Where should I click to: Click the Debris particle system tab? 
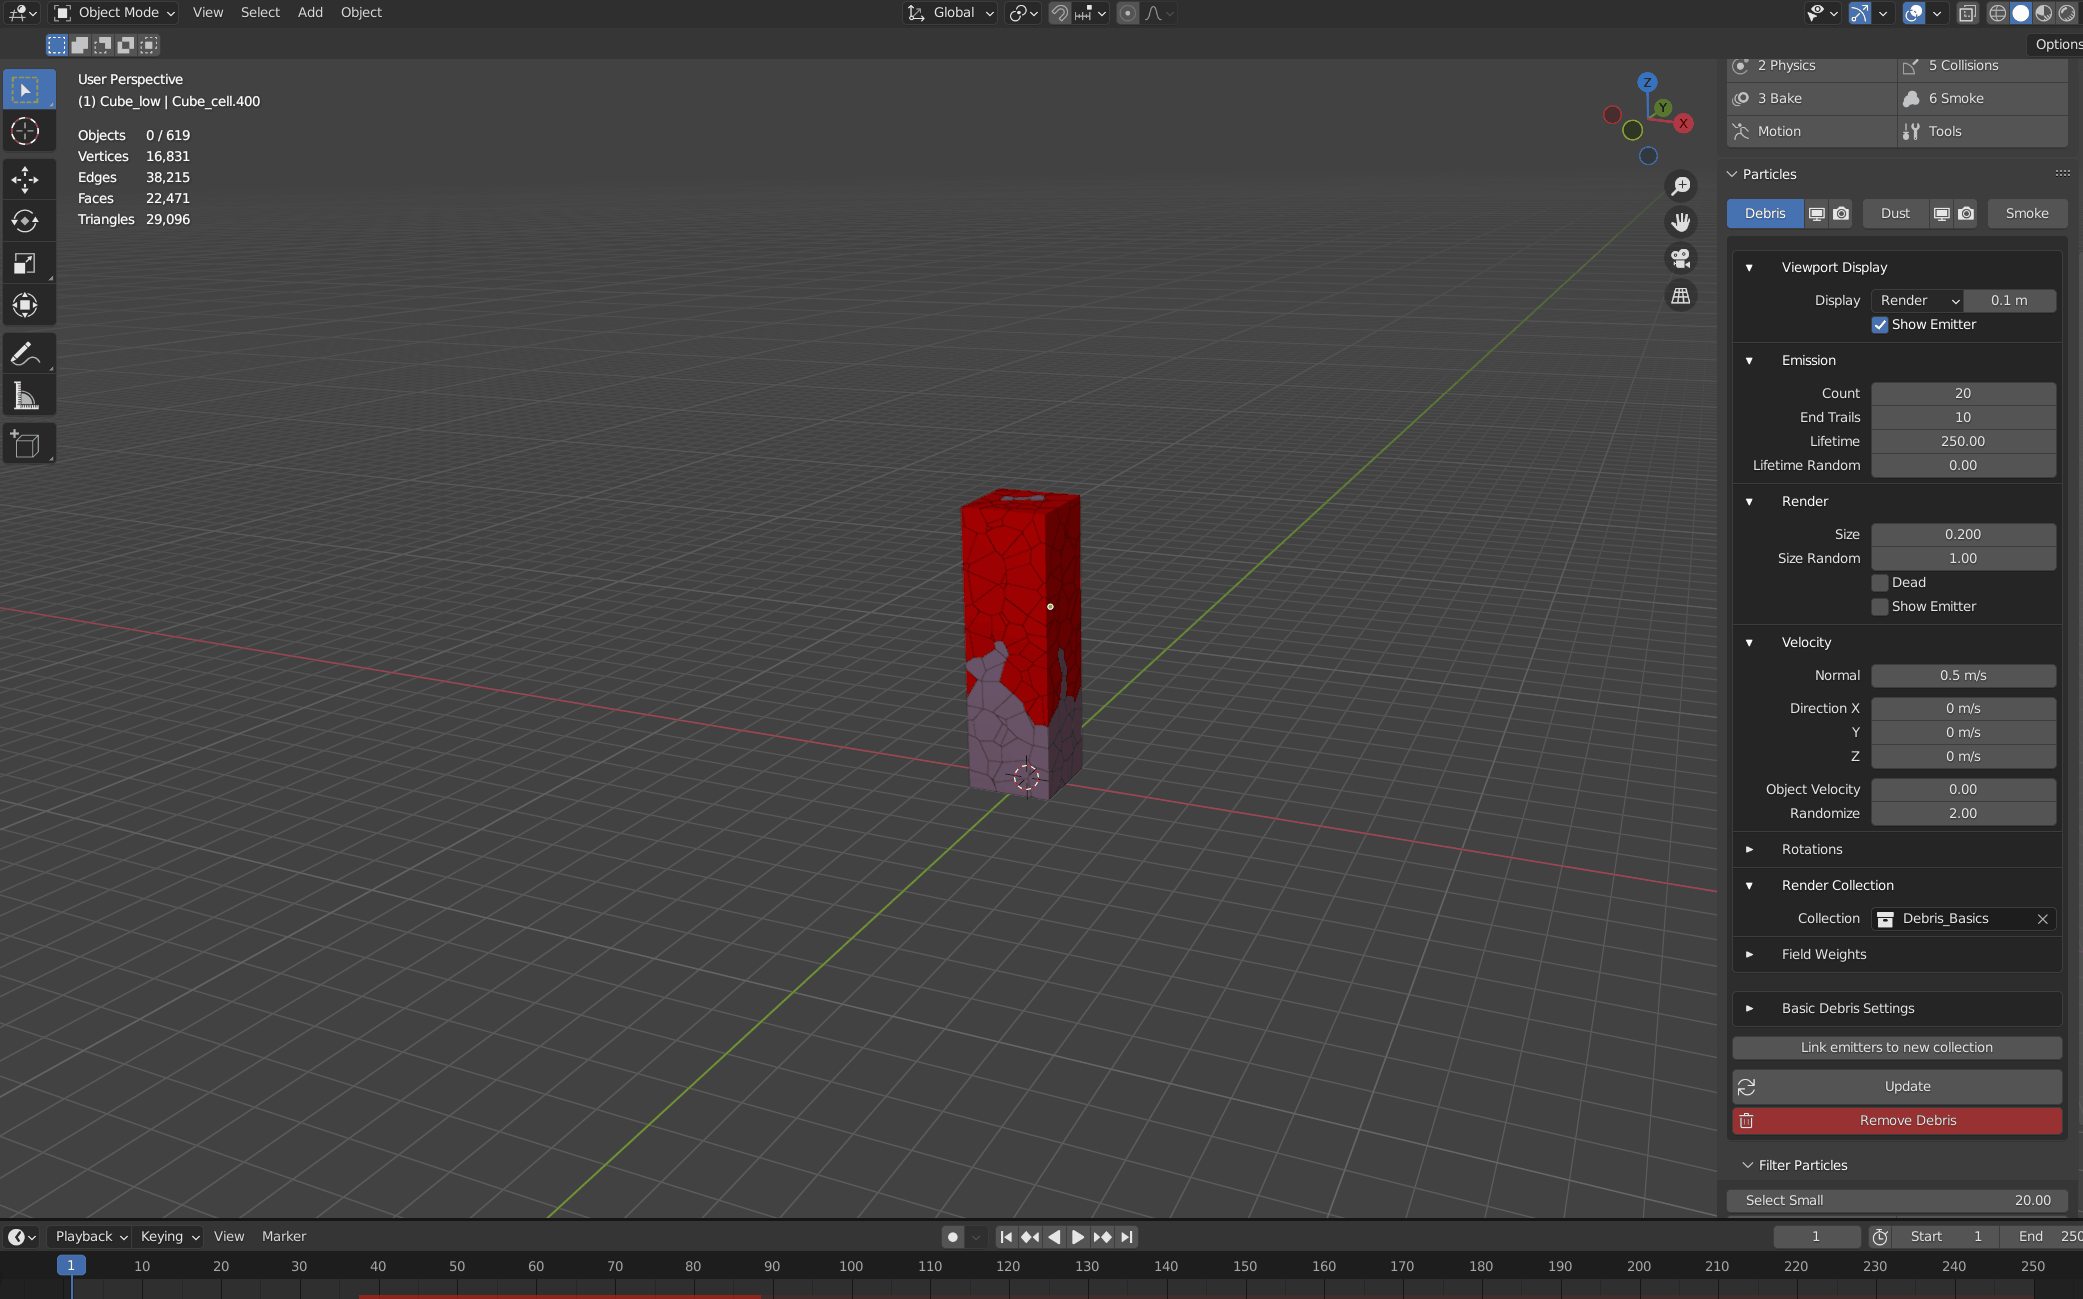(x=1766, y=213)
